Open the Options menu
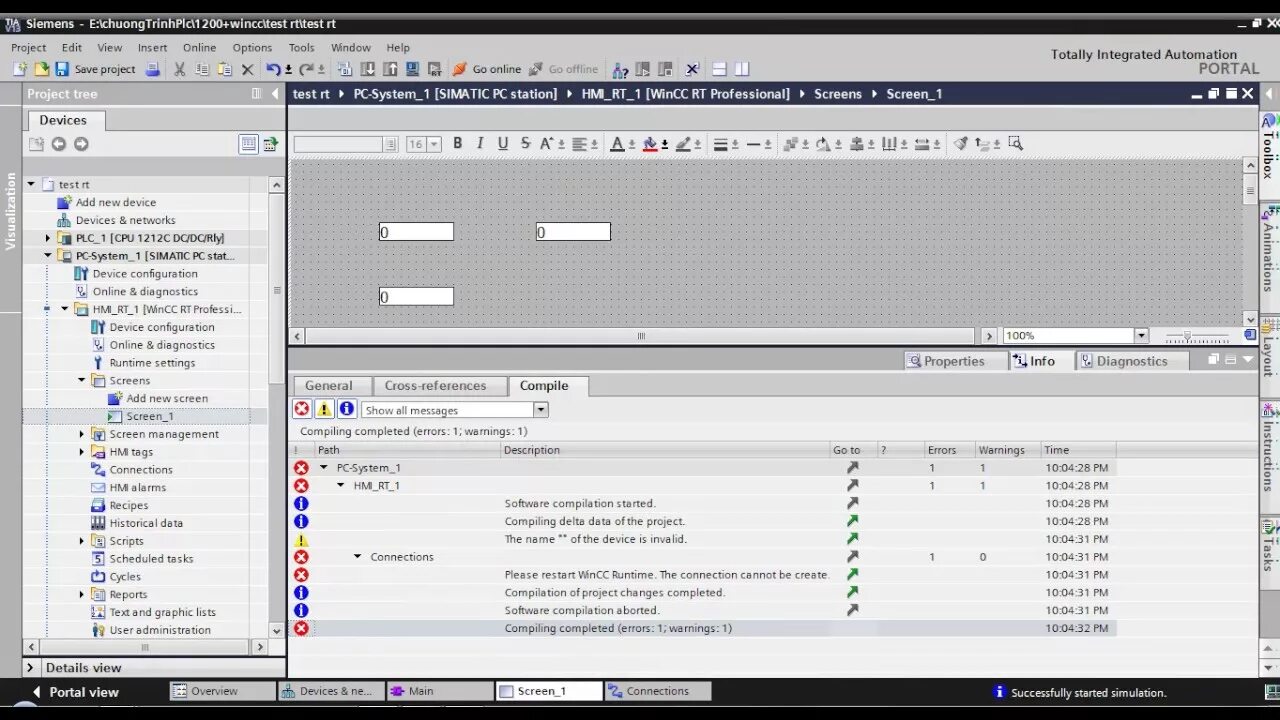Screen dimensions: 1280x720 pos(252,47)
